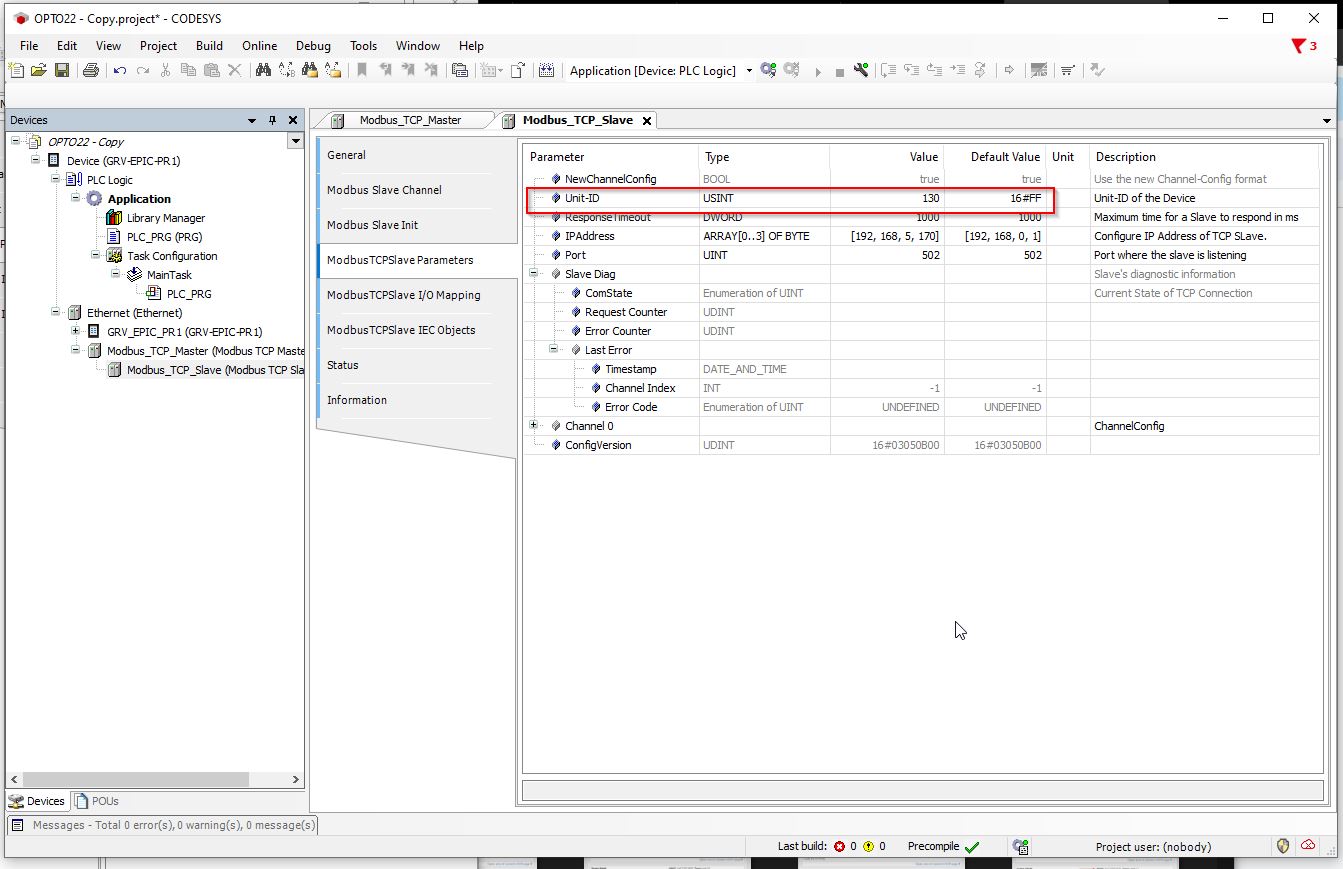Print using the printer toolbar icon
This screenshot has width=1343, height=869.
click(91, 70)
